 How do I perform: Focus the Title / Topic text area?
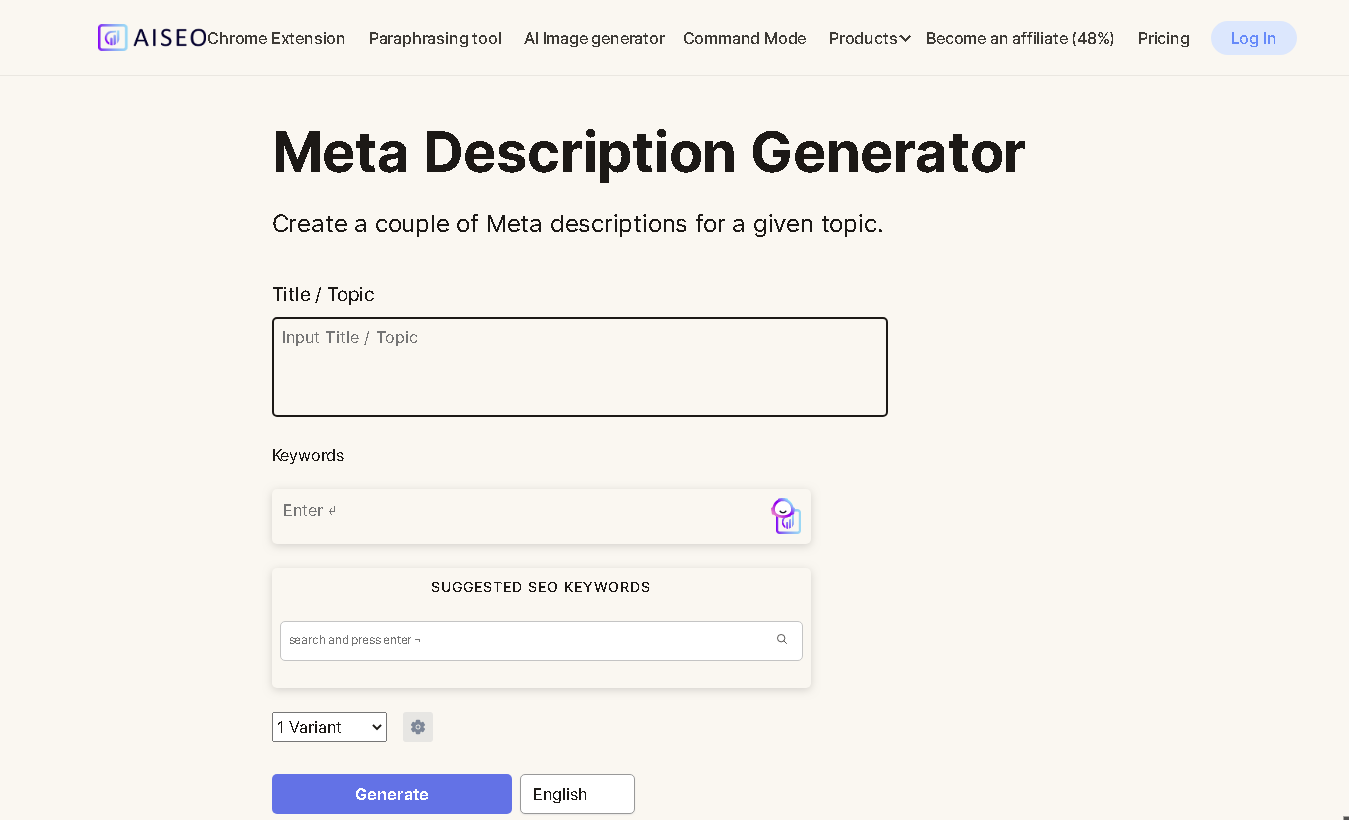579,367
